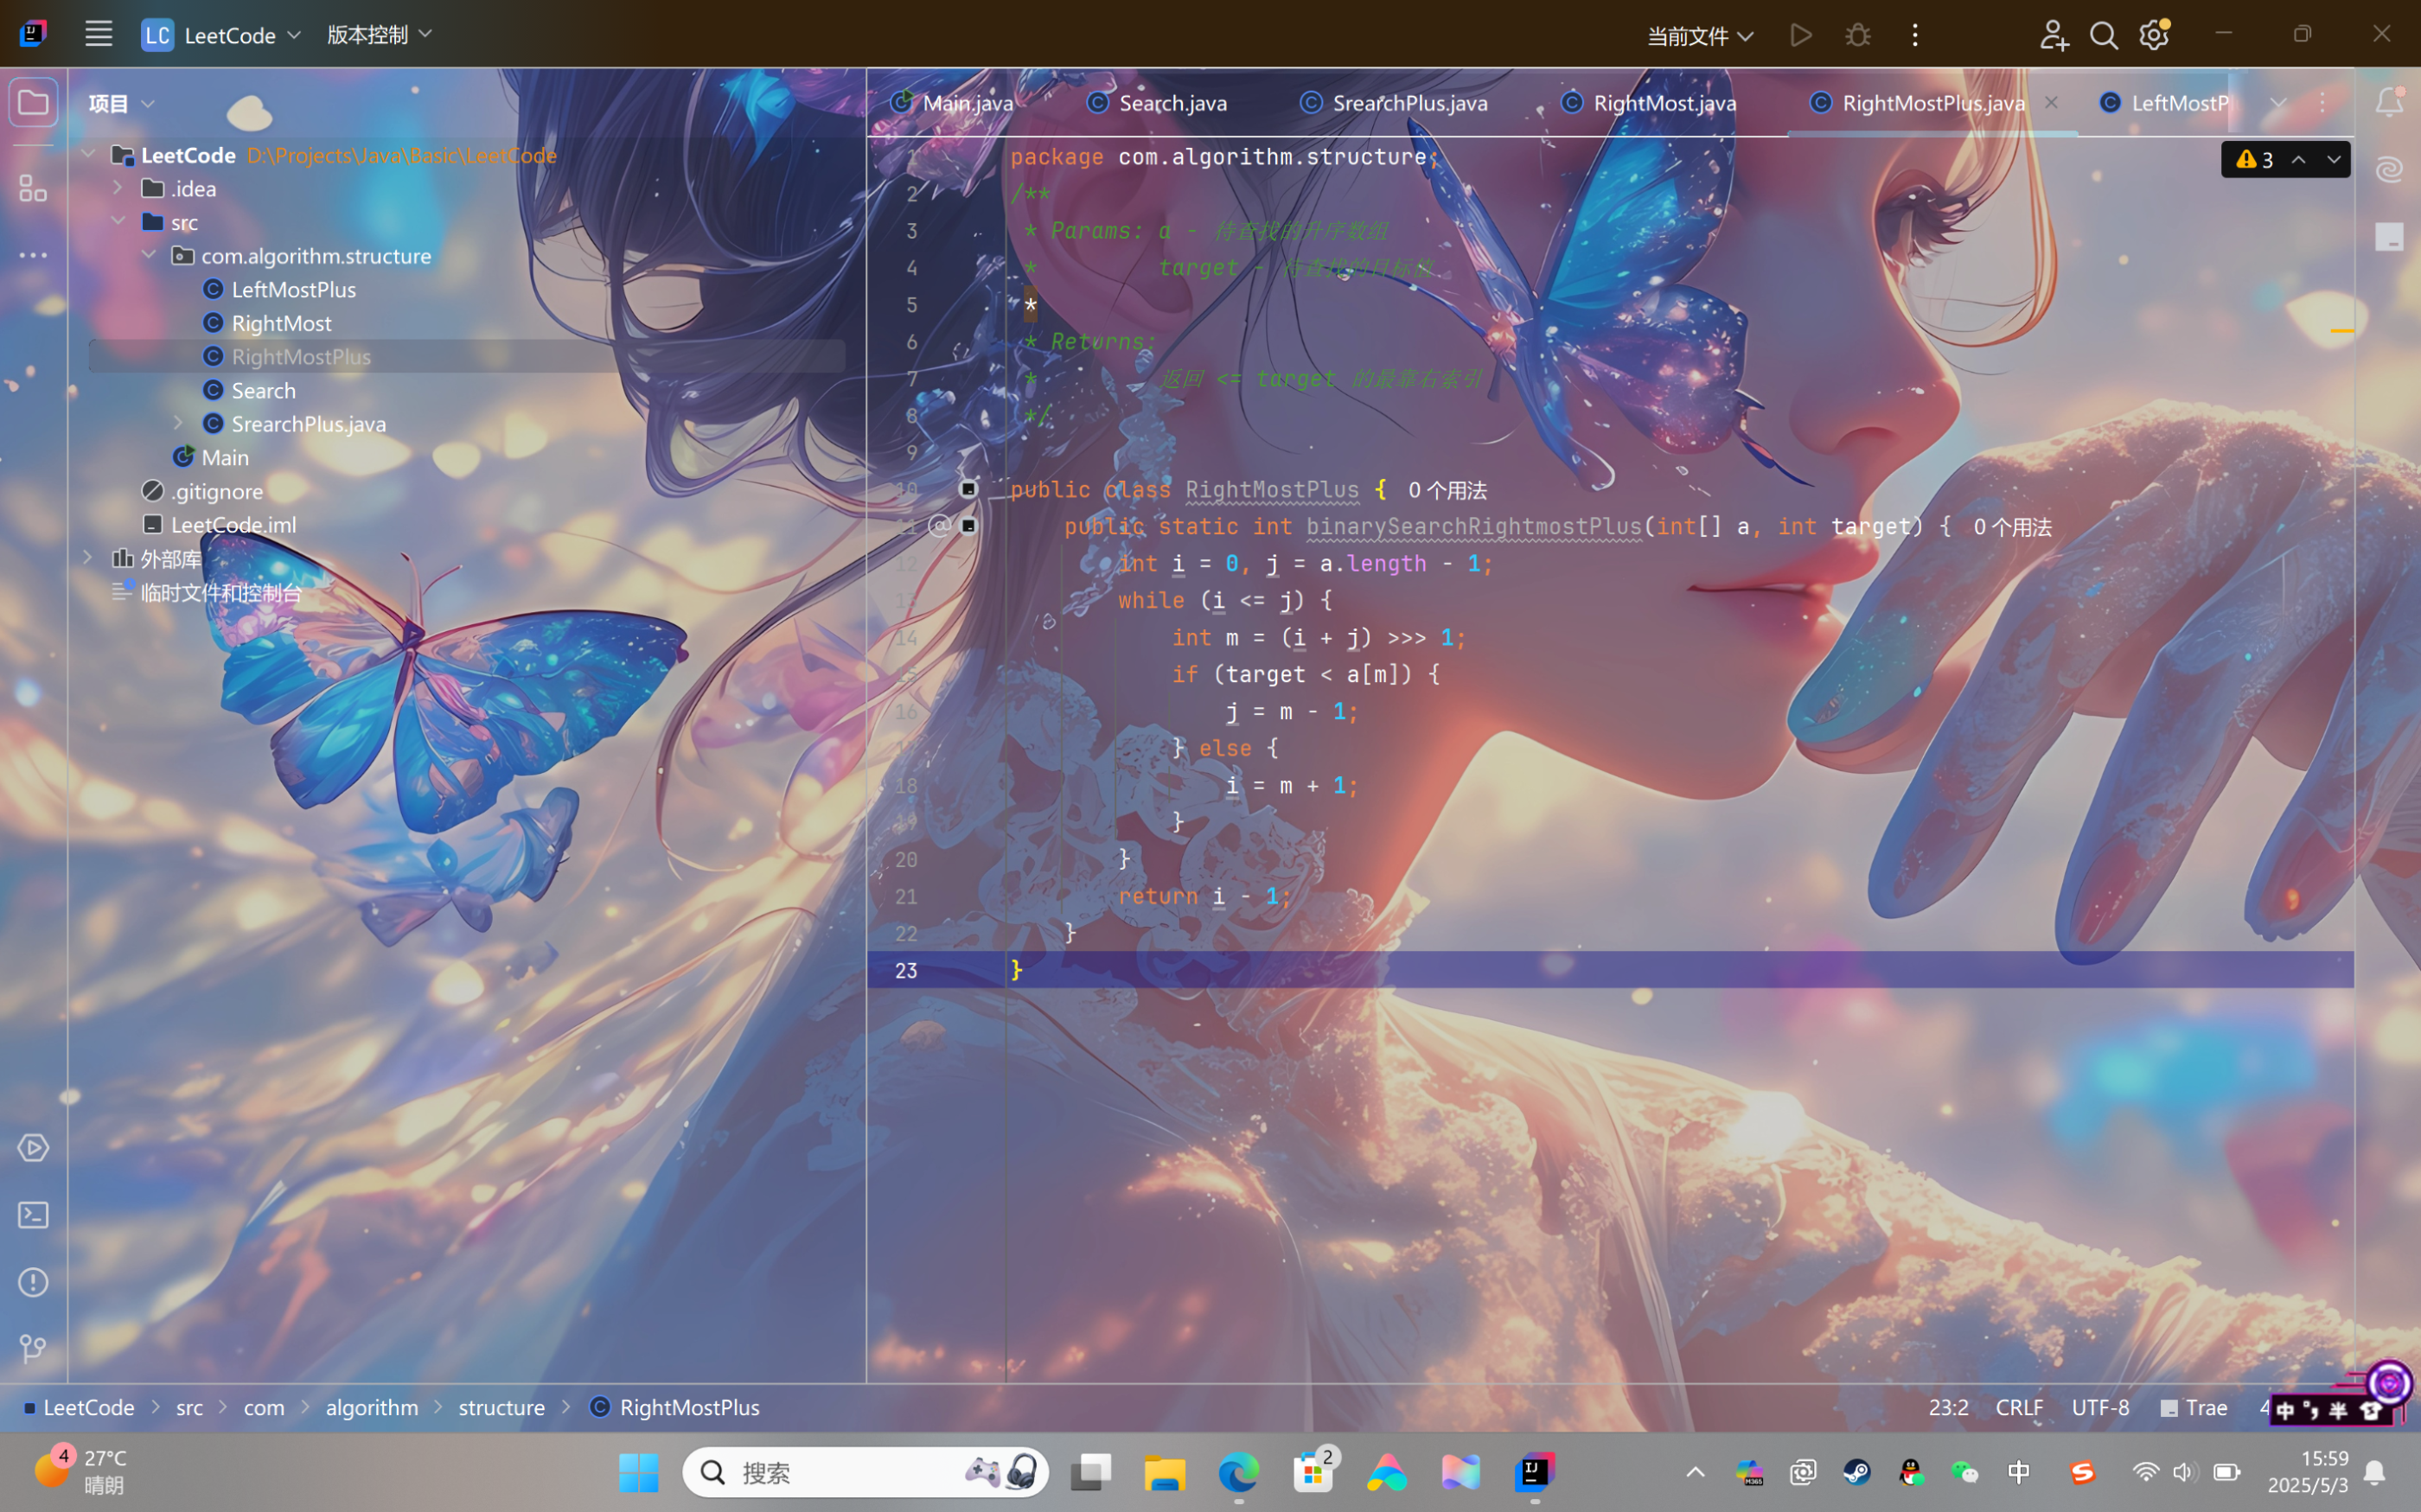This screenshot has height=1512, width=2421.
Task: Open the Git version control tool window
Action: tap(33, 1349)
